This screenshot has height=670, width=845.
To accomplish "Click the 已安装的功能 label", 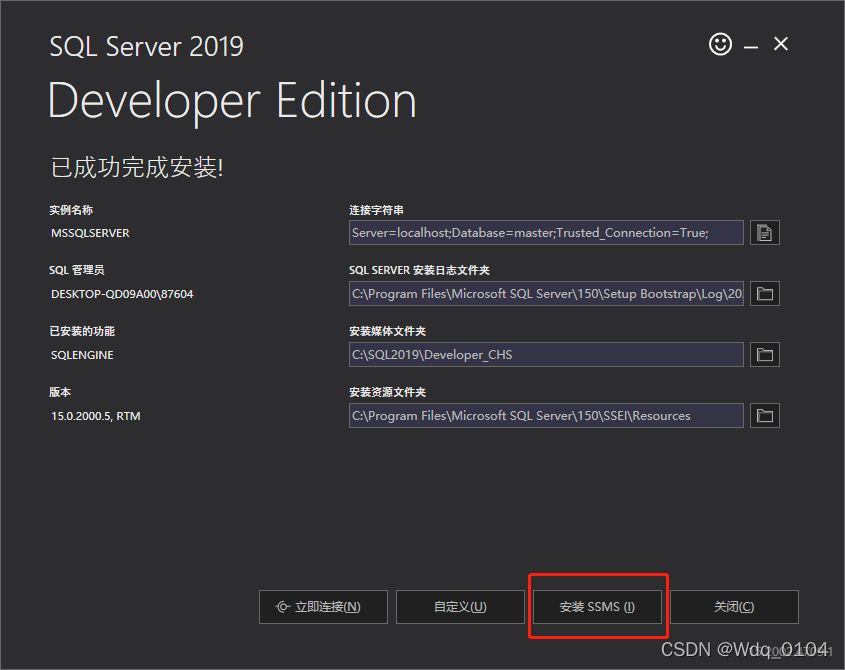I will click(81, 331).
